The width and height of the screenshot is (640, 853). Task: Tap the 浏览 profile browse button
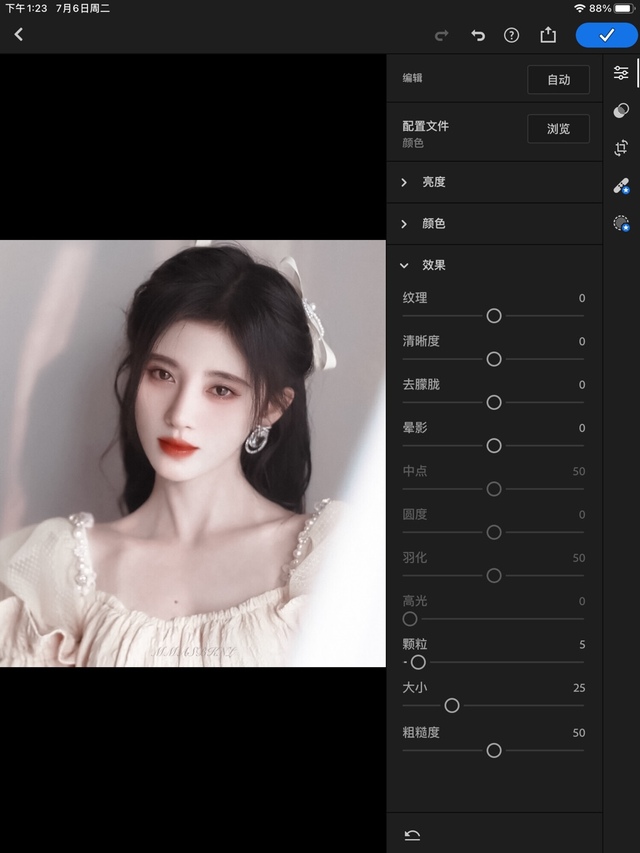click(x=558, y=129)
